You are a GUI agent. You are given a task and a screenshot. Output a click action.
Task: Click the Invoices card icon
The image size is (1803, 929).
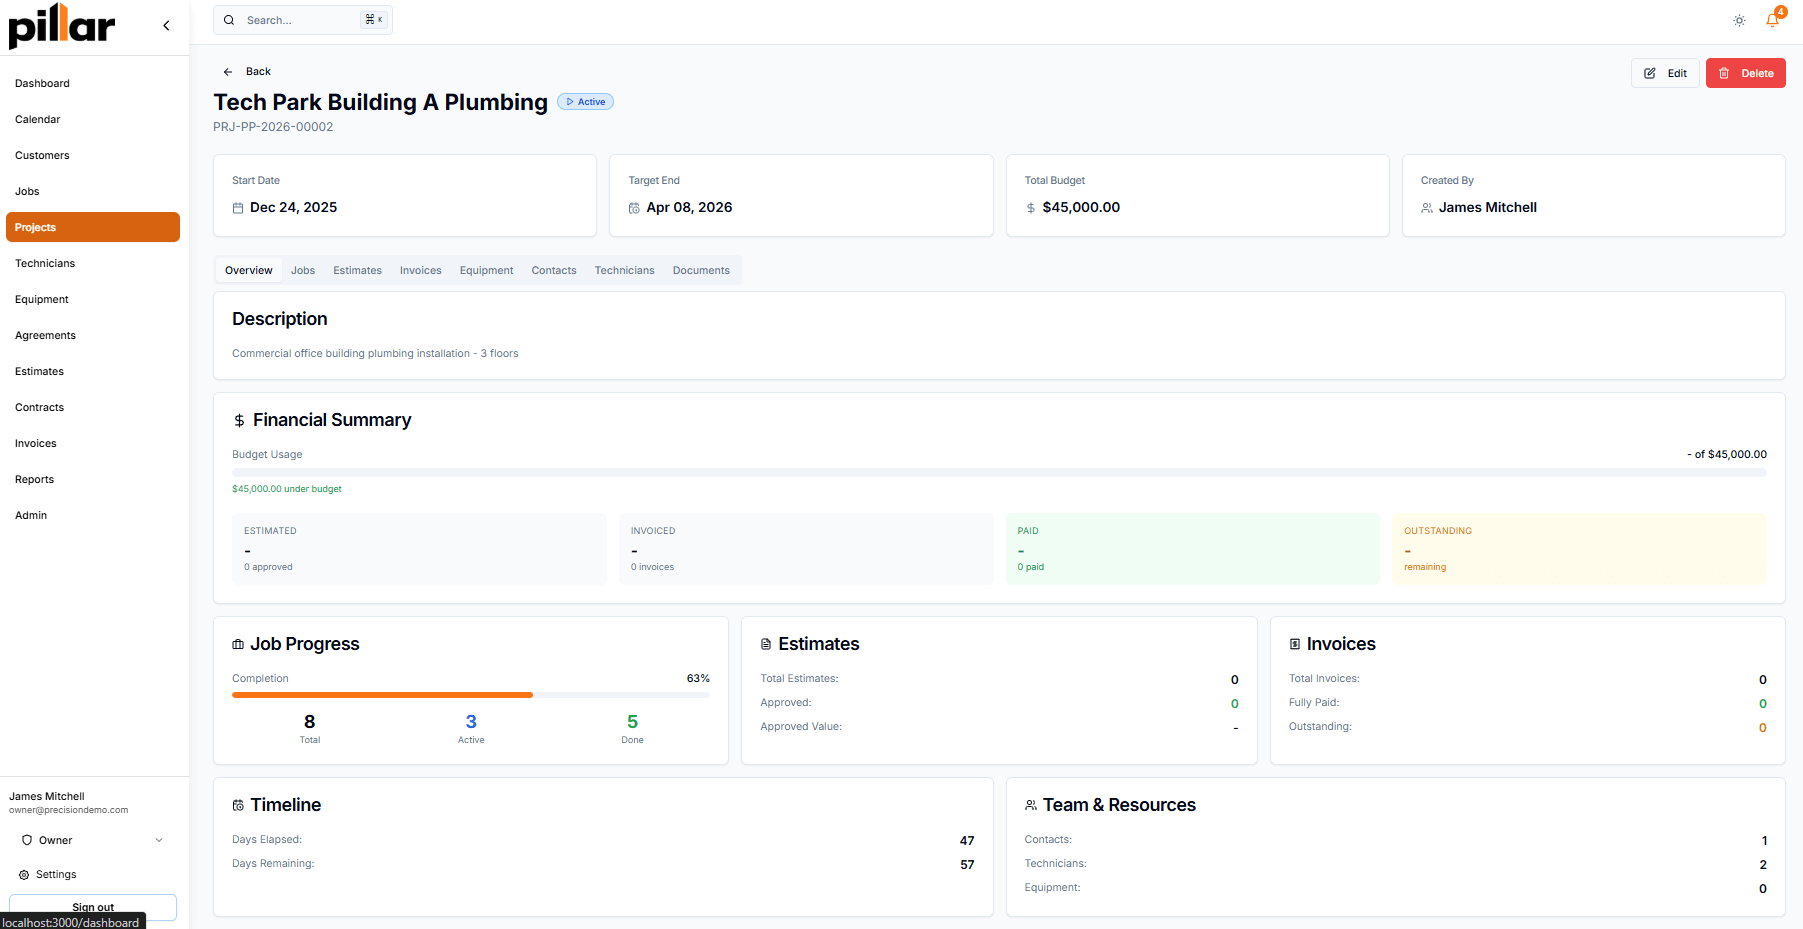(1295, 645)
